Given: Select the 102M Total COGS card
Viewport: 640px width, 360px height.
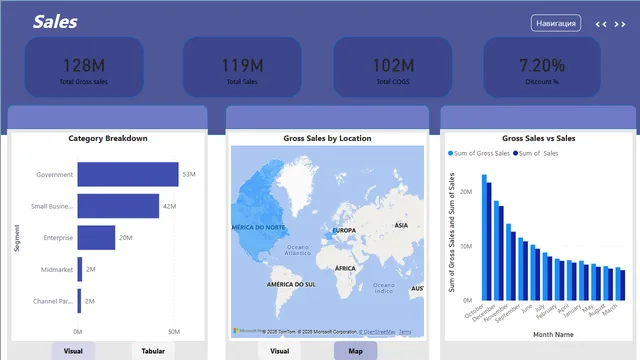Looking at the screenshot, I should click(x=393, y=67).
